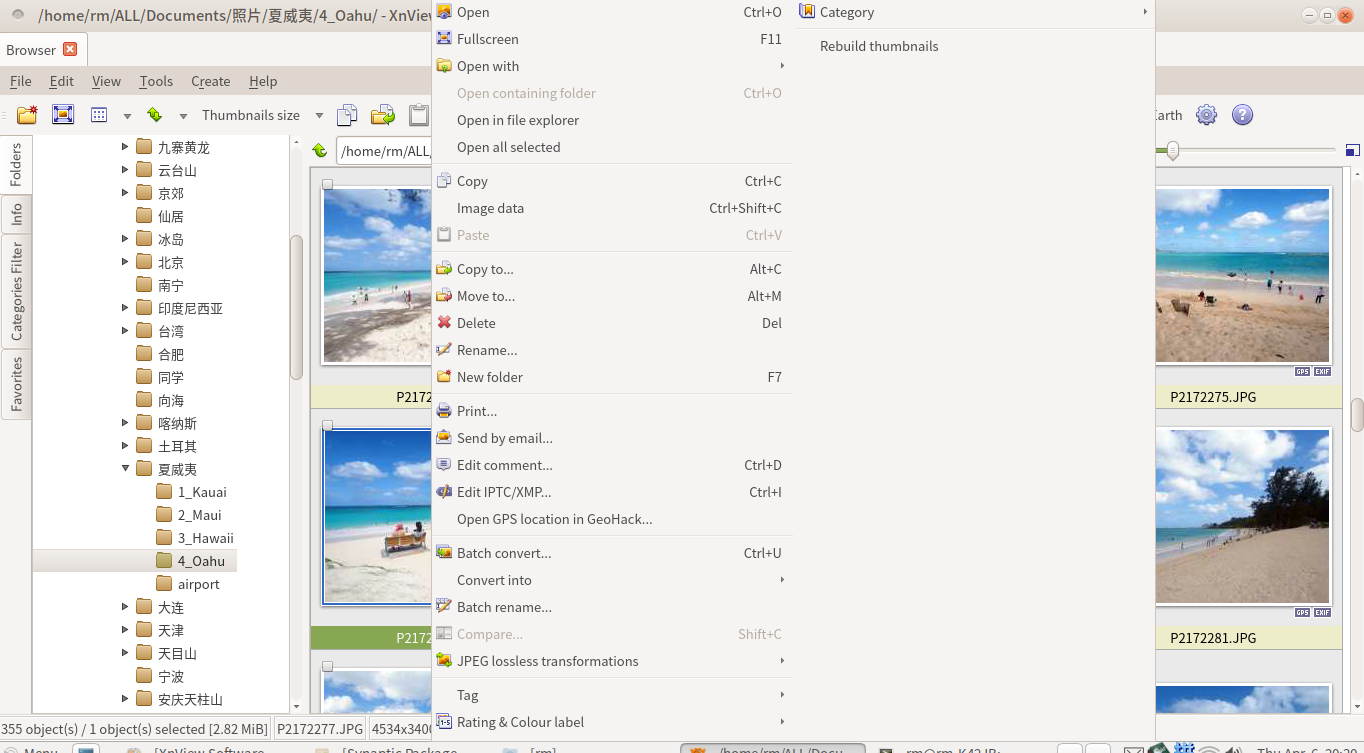The width and height of the screenshot is (1364, 753).
Task: Click Rebuild thumbnails in the submenu
Action: click(x=879, y=46)
